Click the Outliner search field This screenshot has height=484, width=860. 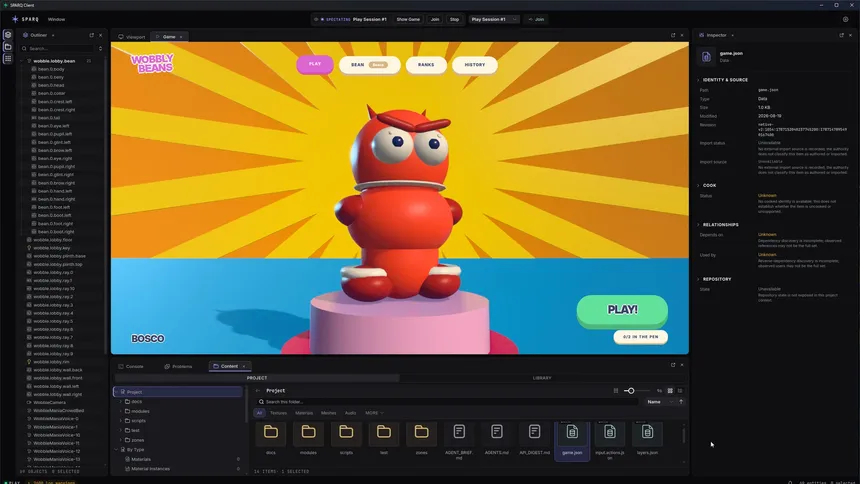tap(59, 48)
